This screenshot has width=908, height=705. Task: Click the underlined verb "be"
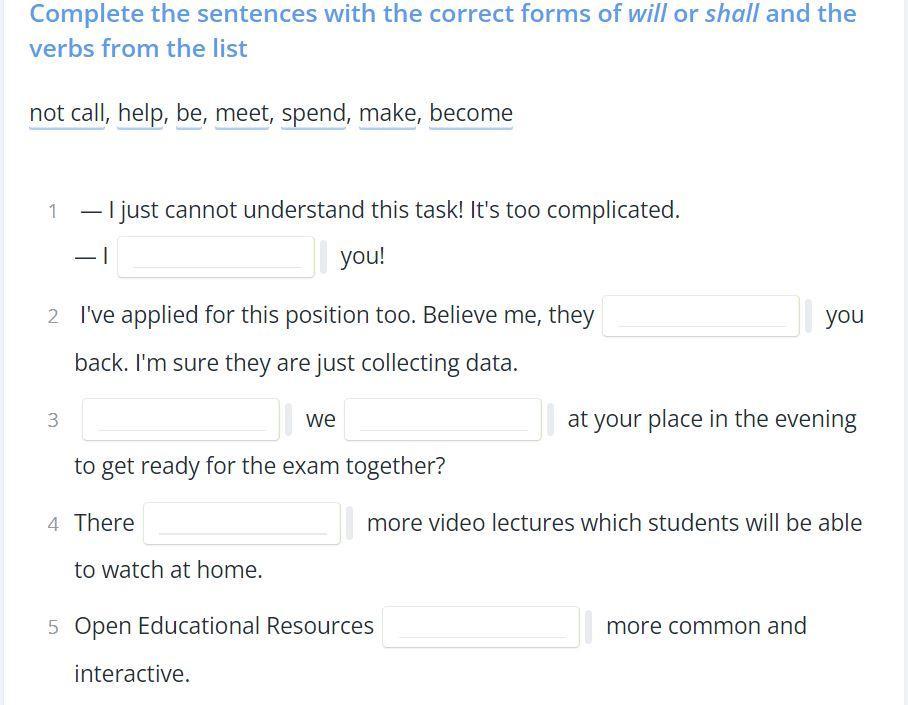tap(189, 113)
